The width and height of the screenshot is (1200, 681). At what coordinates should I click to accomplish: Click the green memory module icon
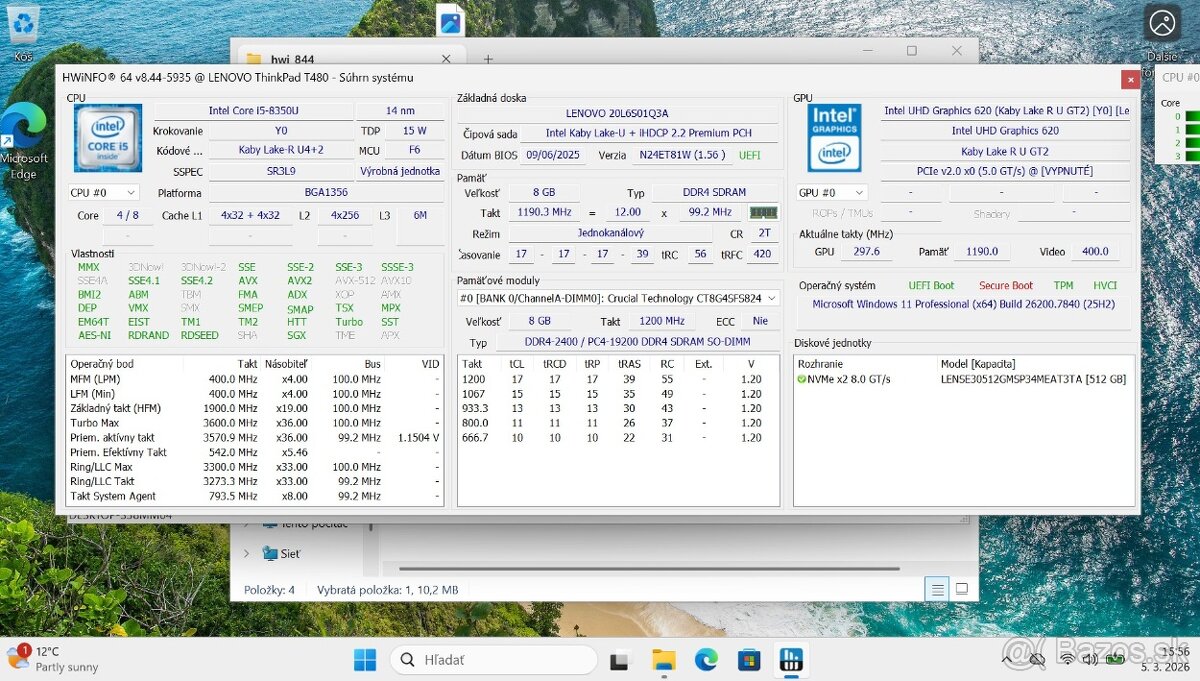[x=764, y=212]
